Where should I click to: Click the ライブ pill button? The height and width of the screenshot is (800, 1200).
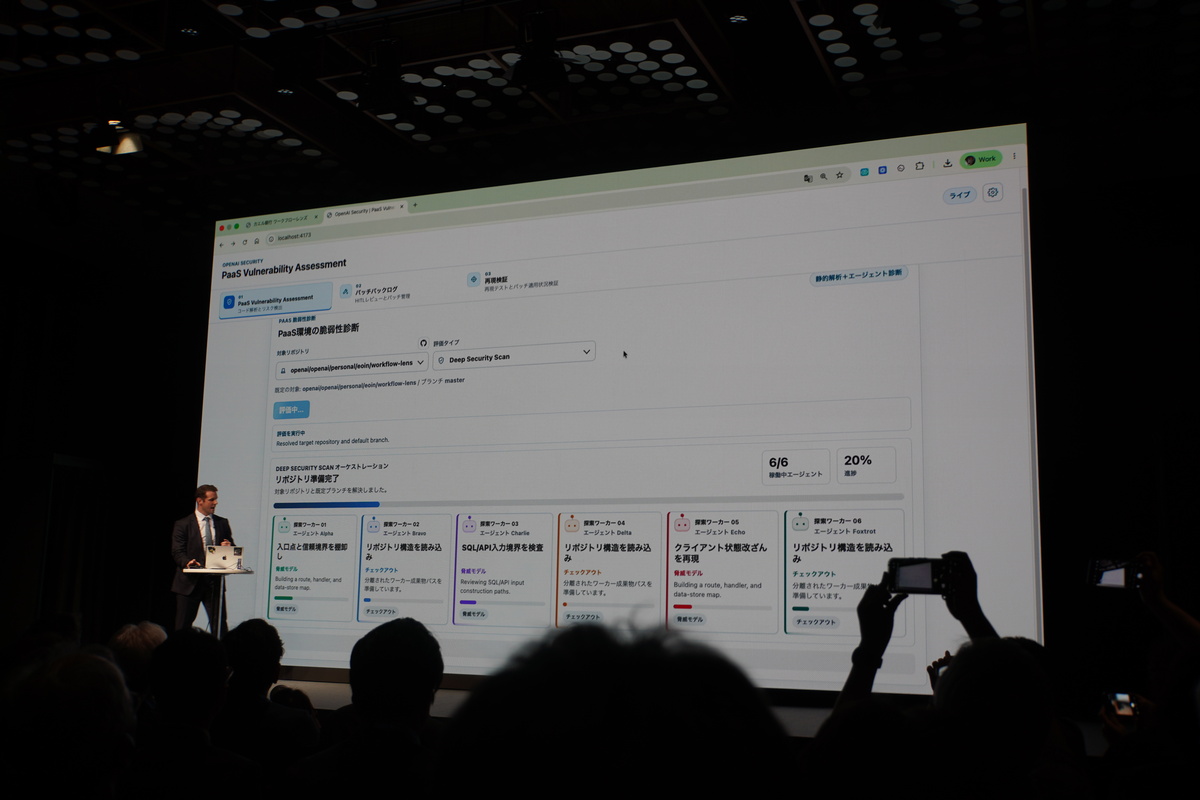coord(959,195)
